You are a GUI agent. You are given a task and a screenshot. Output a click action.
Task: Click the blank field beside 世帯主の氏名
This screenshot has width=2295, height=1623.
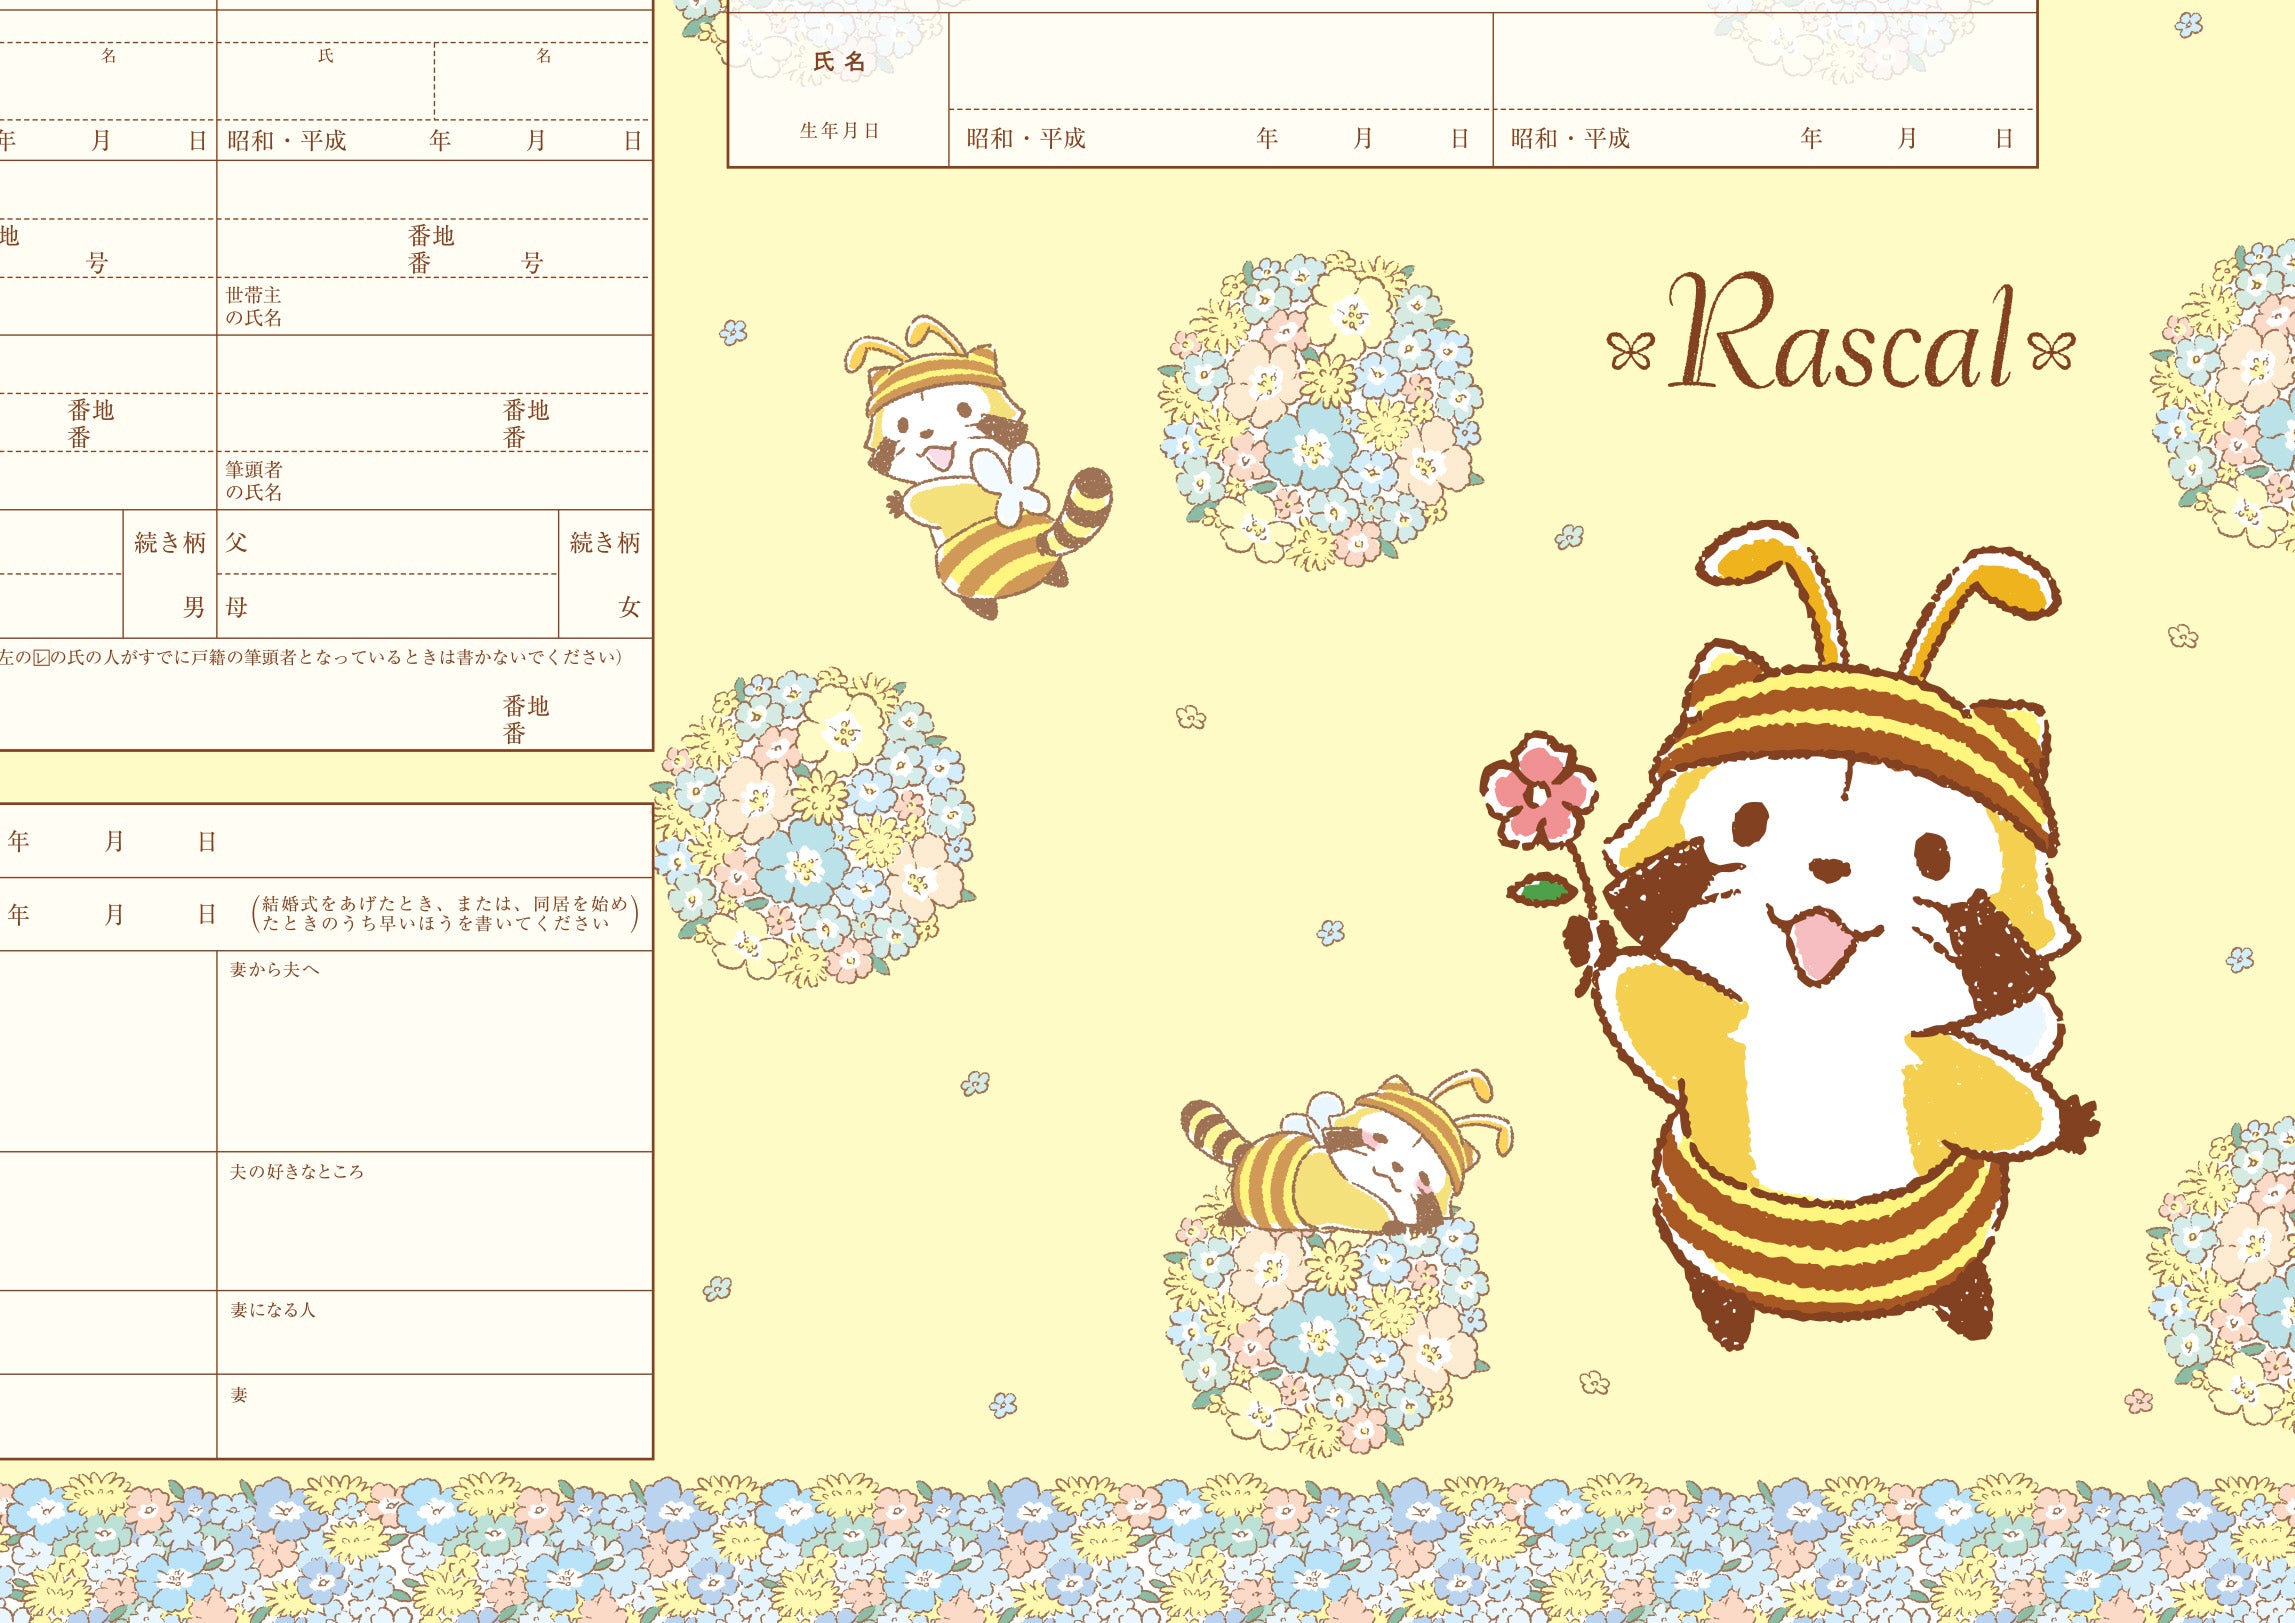468,307
